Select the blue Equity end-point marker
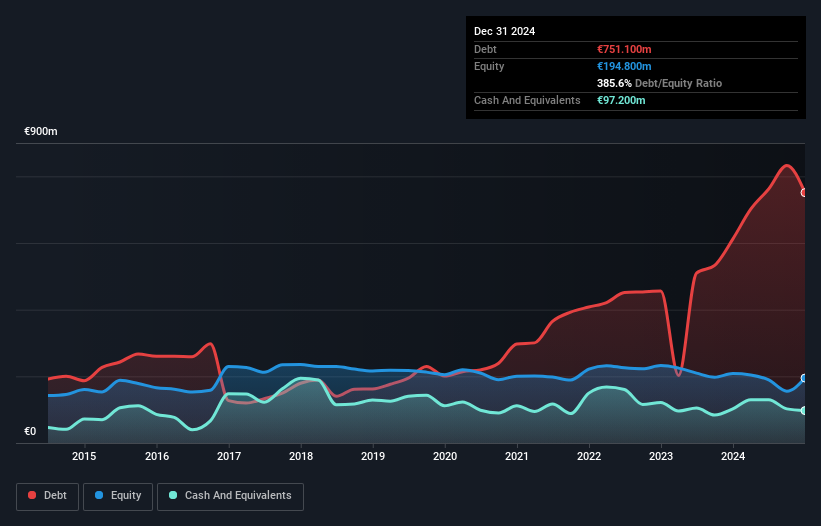 tap(804, 378)
